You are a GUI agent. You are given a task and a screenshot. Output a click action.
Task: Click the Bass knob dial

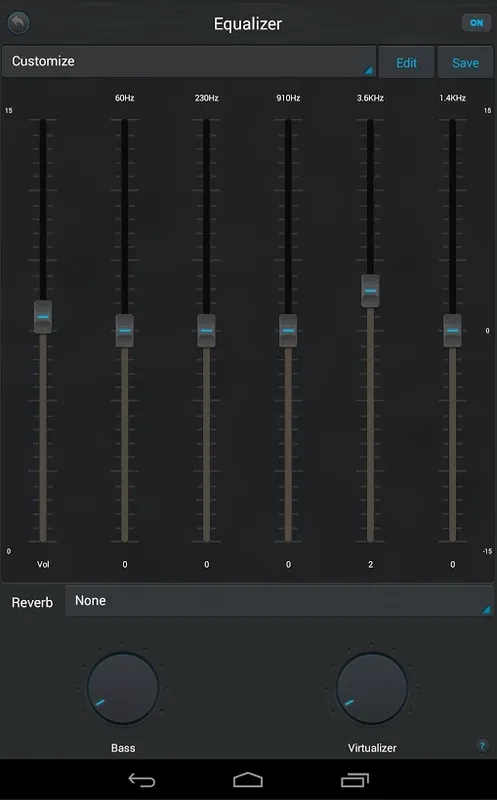click(123, 688)
